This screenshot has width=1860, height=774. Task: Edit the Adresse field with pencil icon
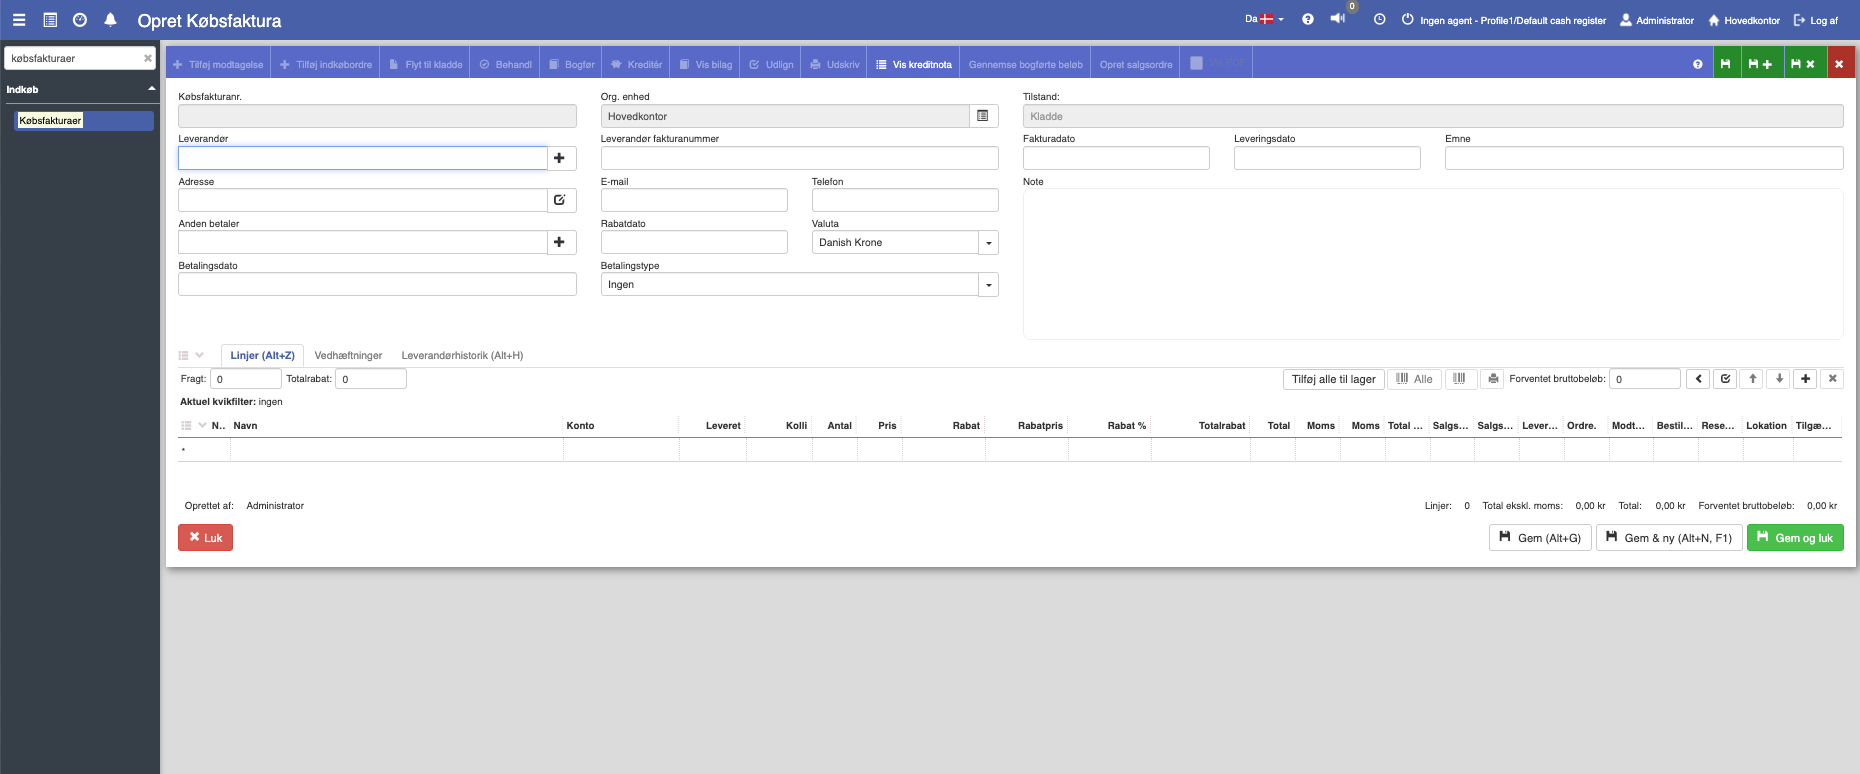pyautogui.click(x=559, y=200)
